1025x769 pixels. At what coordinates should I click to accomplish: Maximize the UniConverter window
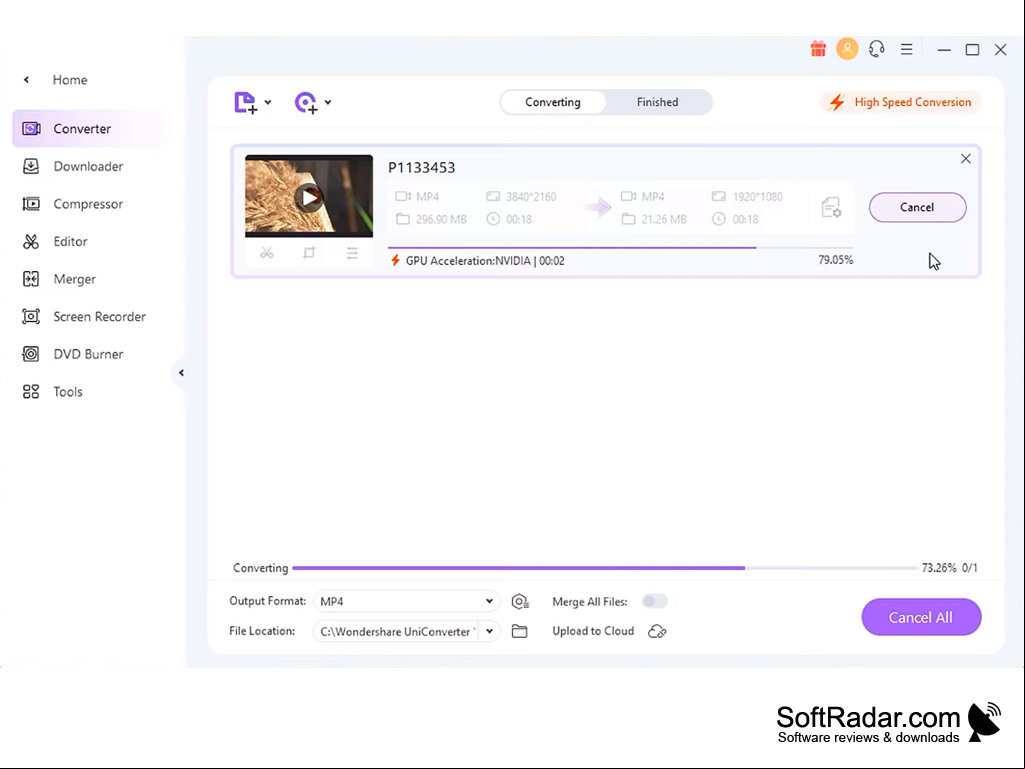pos(973,50)
